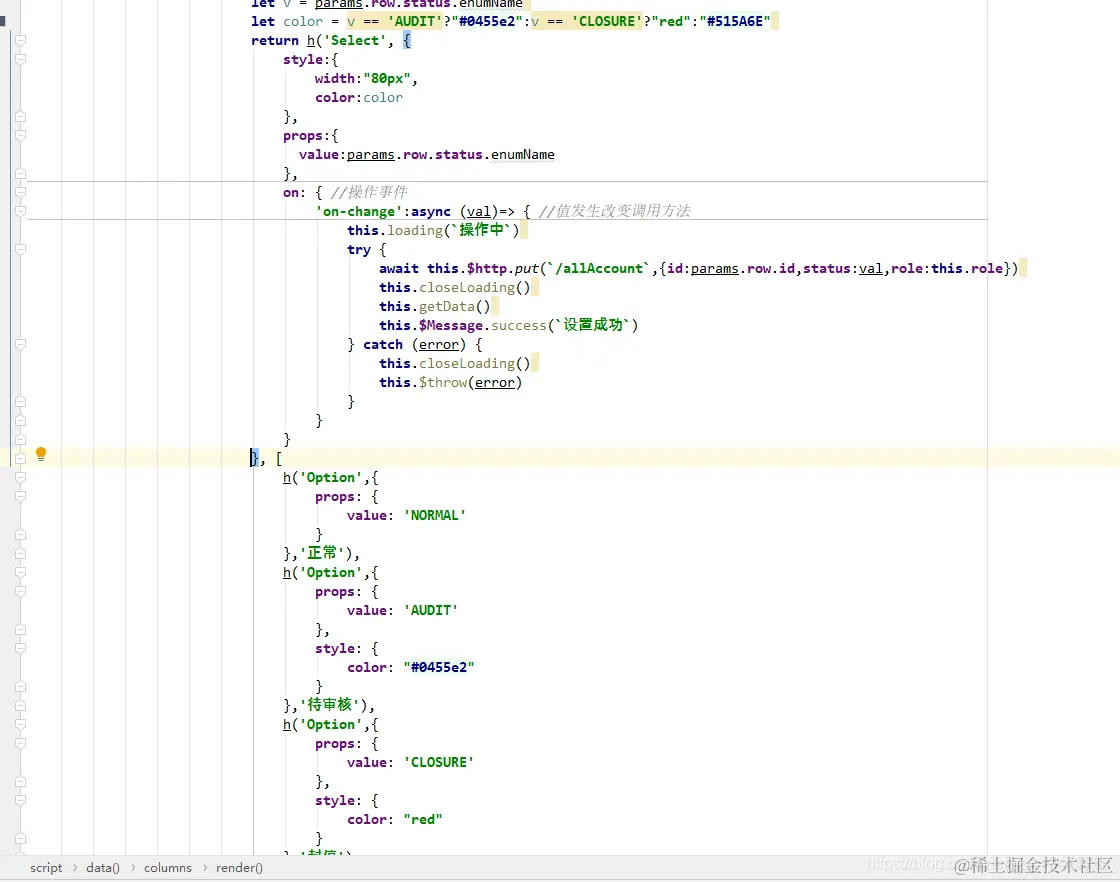Click the //值发生改变调用方法 comment
Viewport: 1120px width, 882px height.
[614, 211]
